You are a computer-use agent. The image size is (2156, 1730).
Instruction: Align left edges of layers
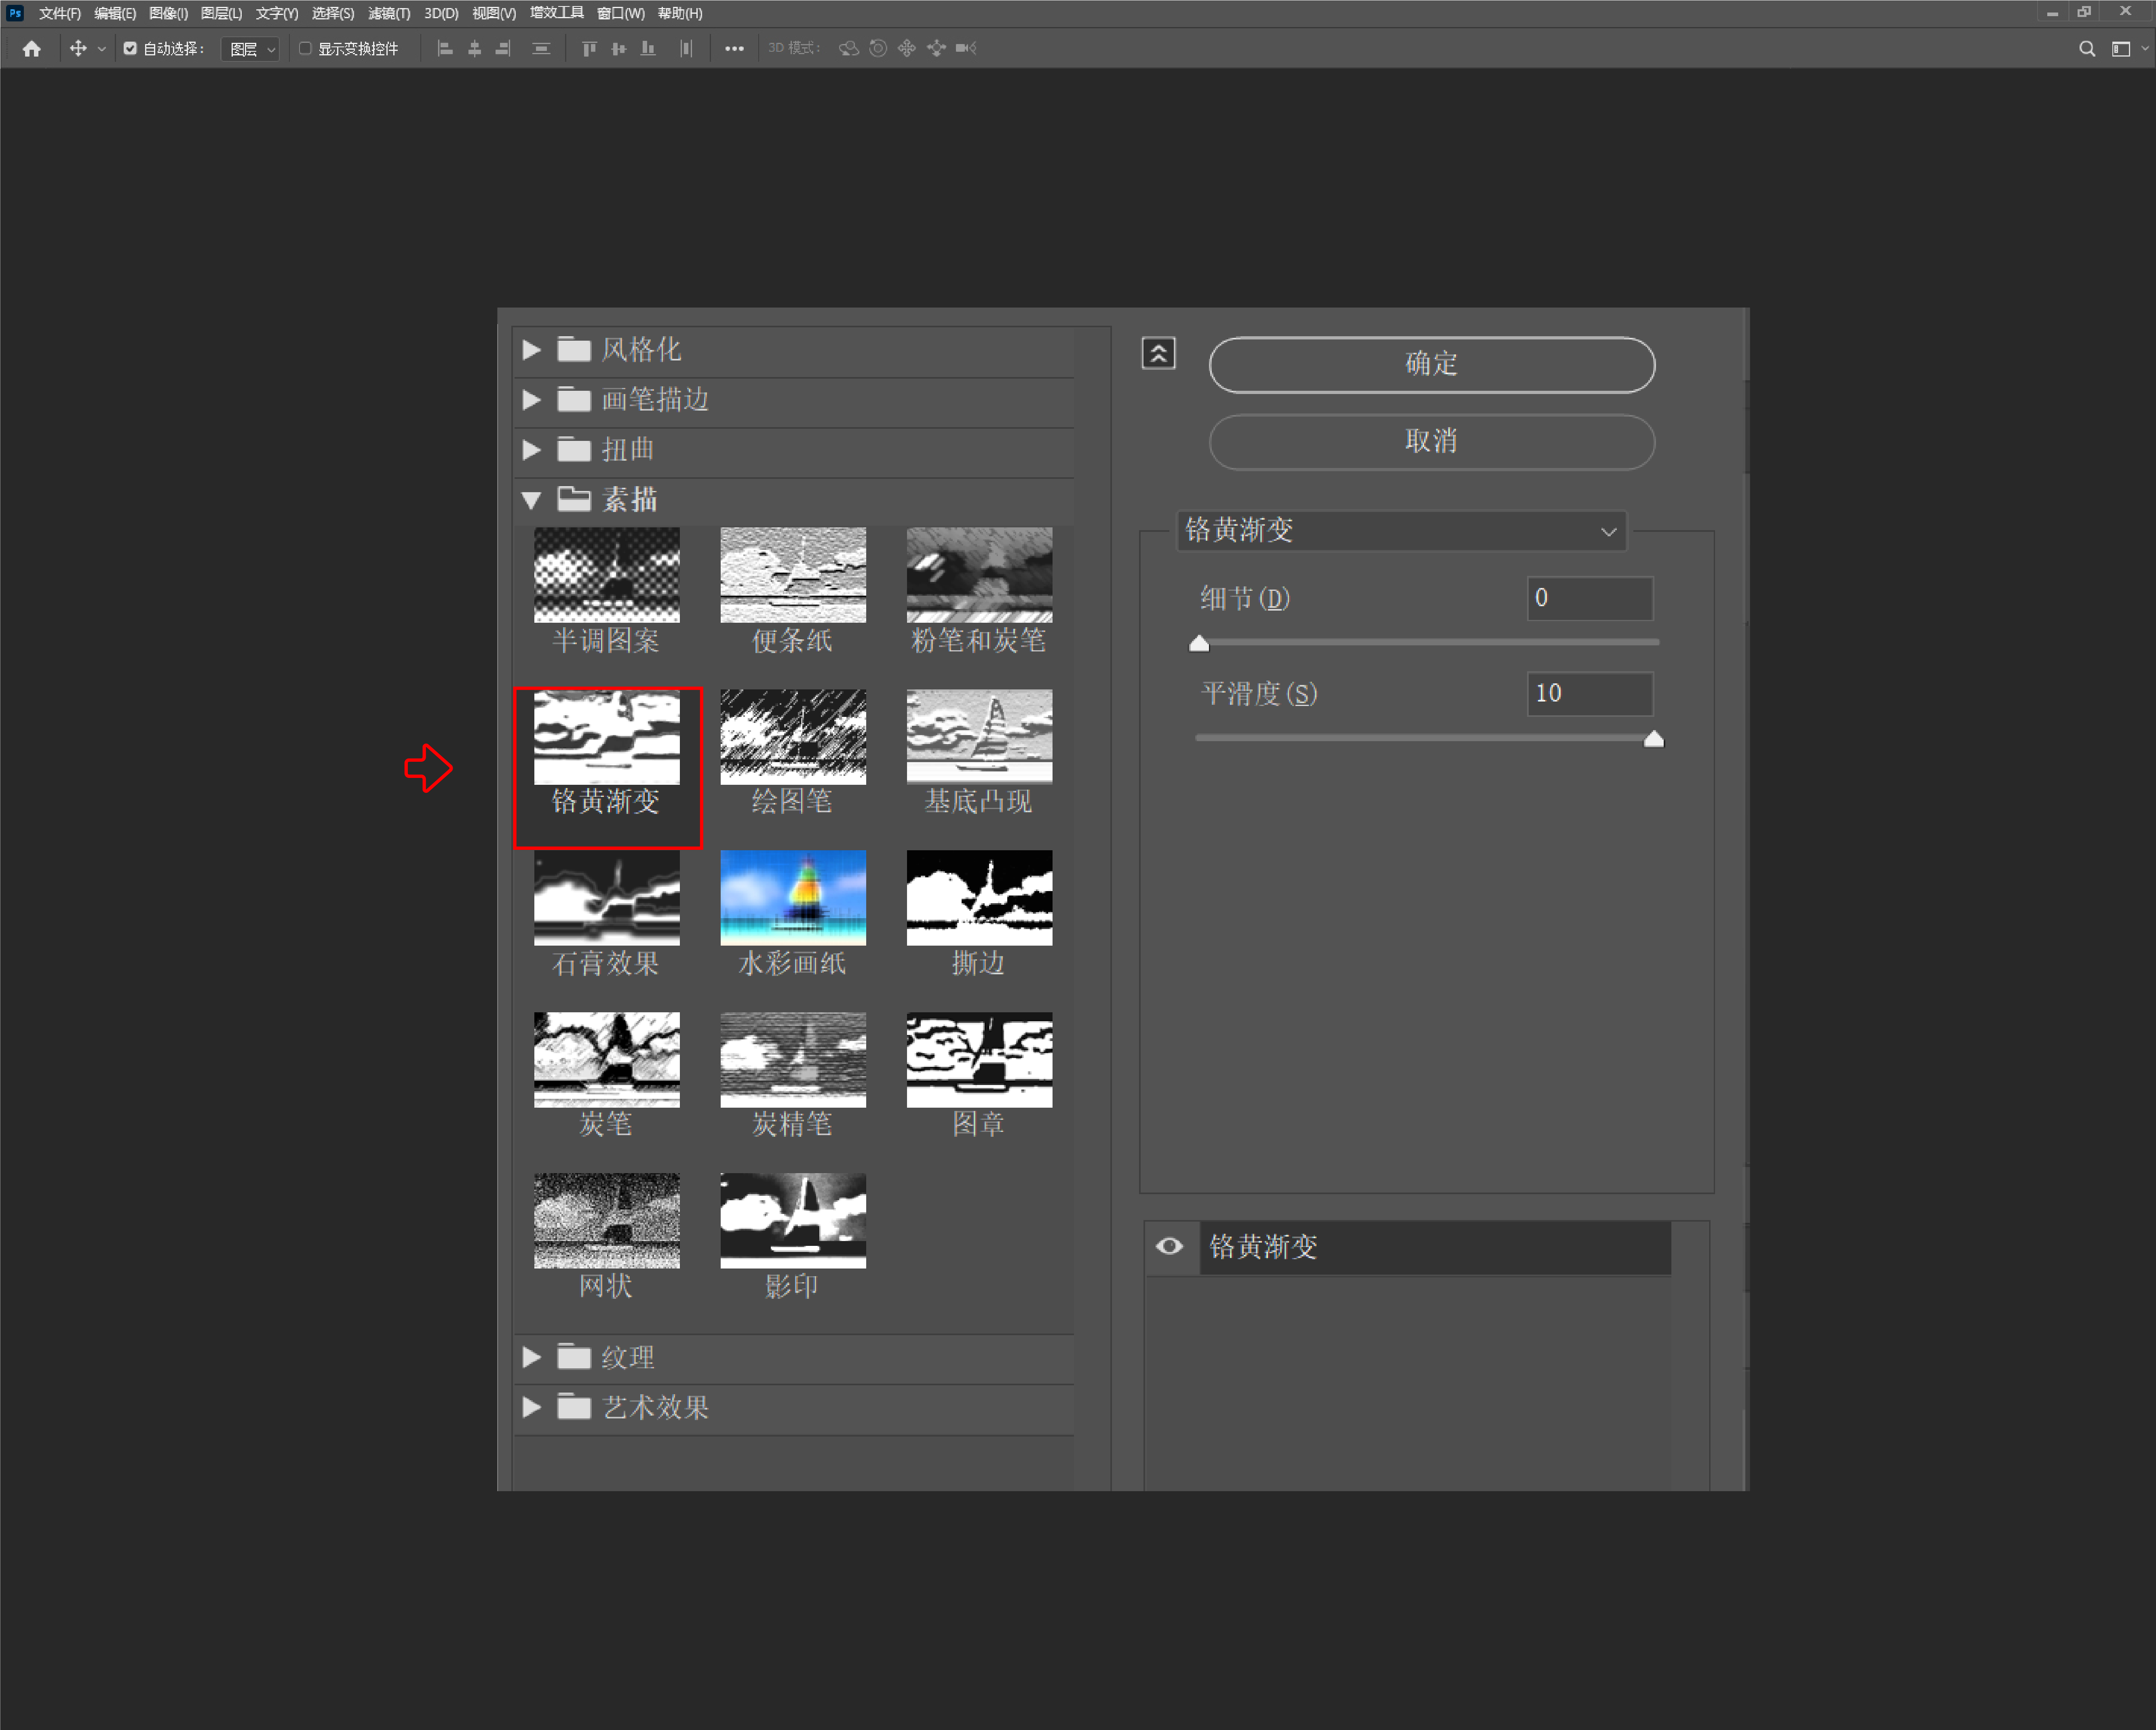tap(446, 48)
